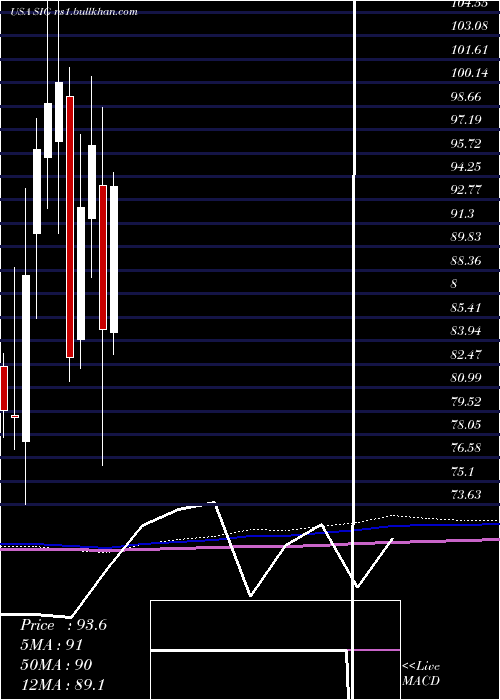Click the '5MA : 91' legend entry

coord(51,645)
